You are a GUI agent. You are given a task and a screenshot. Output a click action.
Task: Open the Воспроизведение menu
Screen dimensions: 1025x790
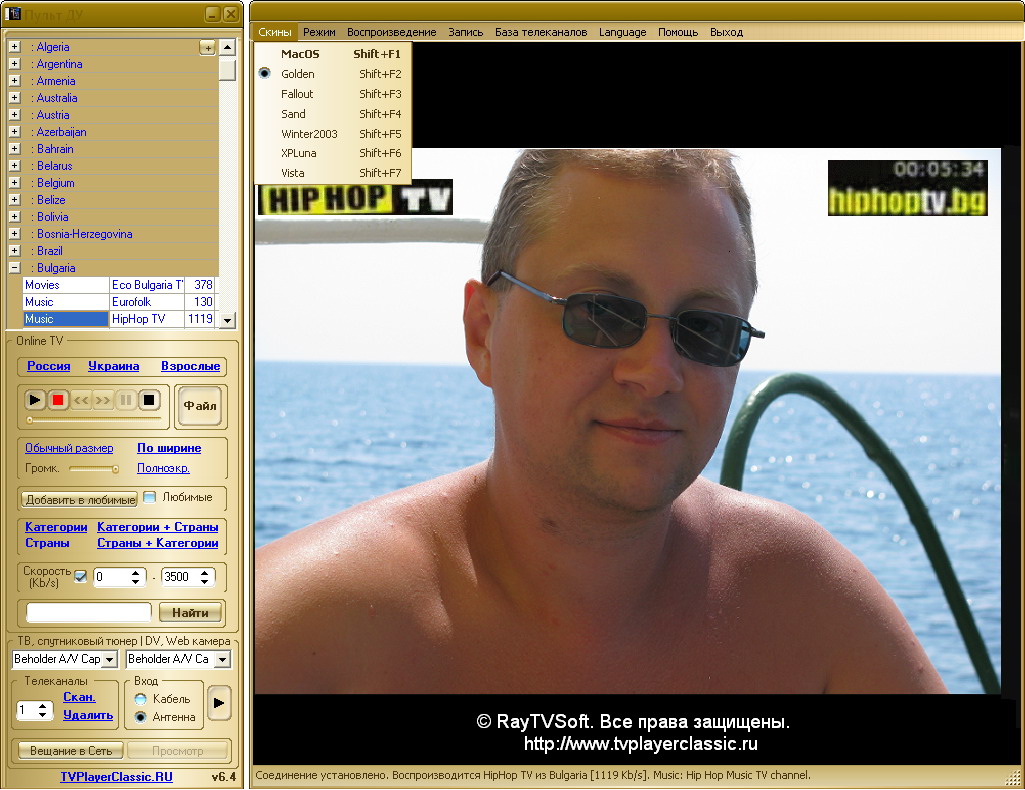391,32
